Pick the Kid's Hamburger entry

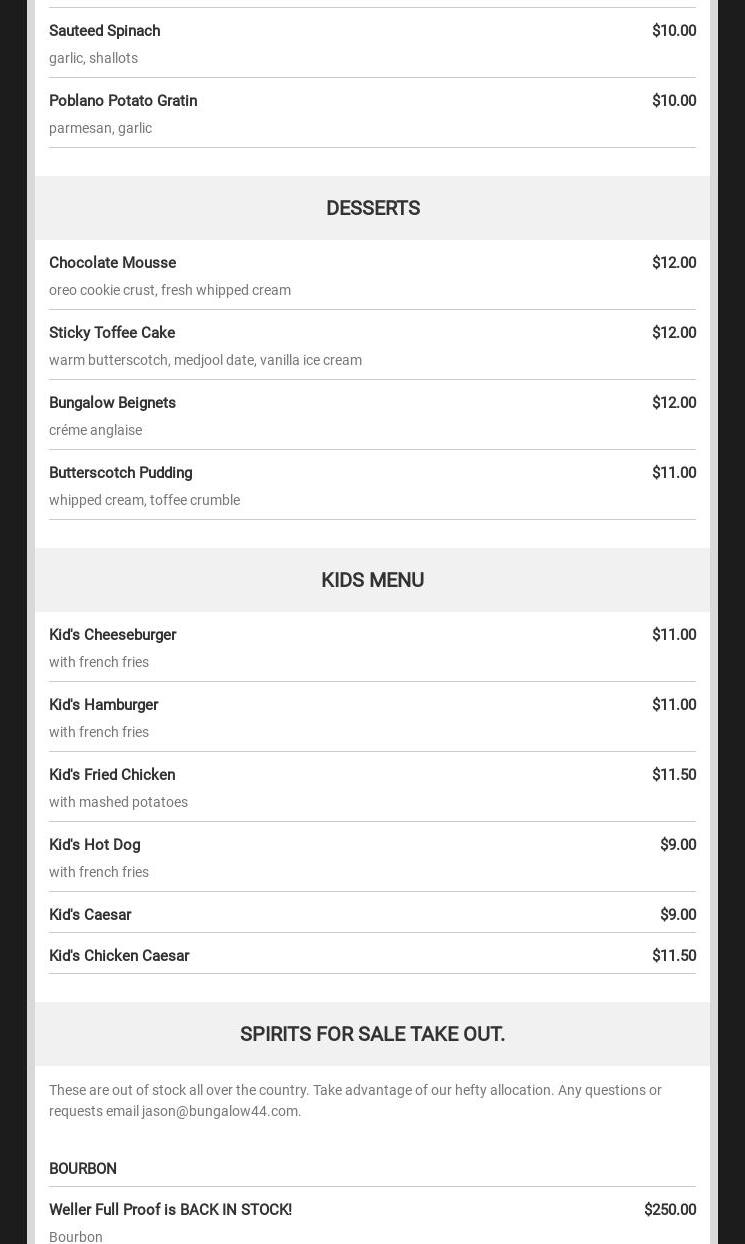[x=104, y=705]
